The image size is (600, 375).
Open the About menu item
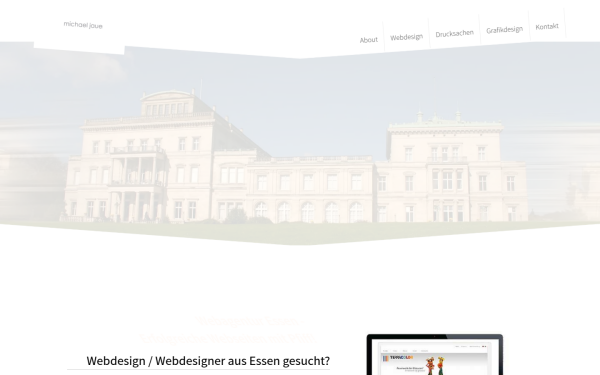pyautogui.click(x=368, y=40)
